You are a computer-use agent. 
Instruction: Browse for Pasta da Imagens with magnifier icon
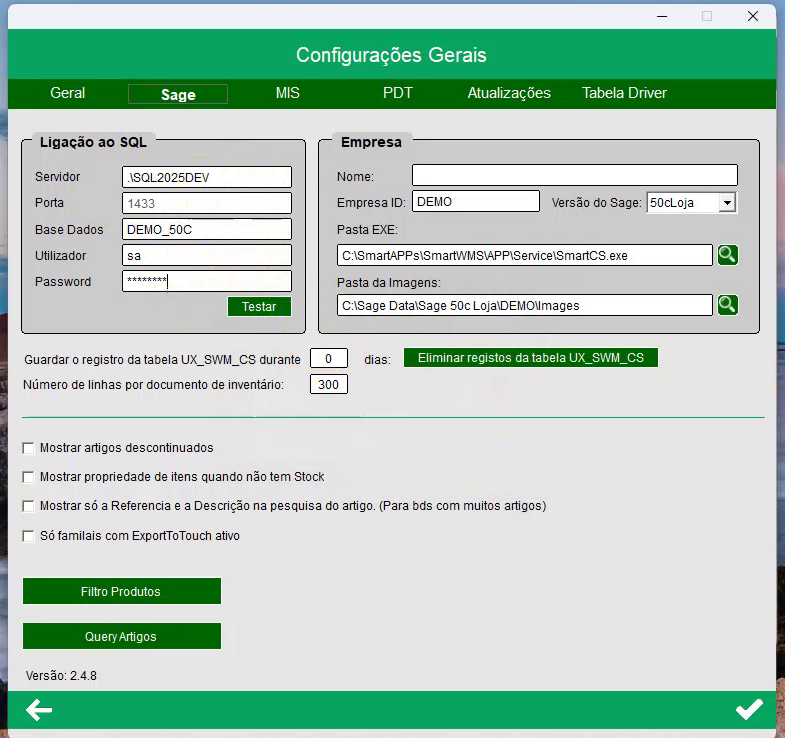727,305
